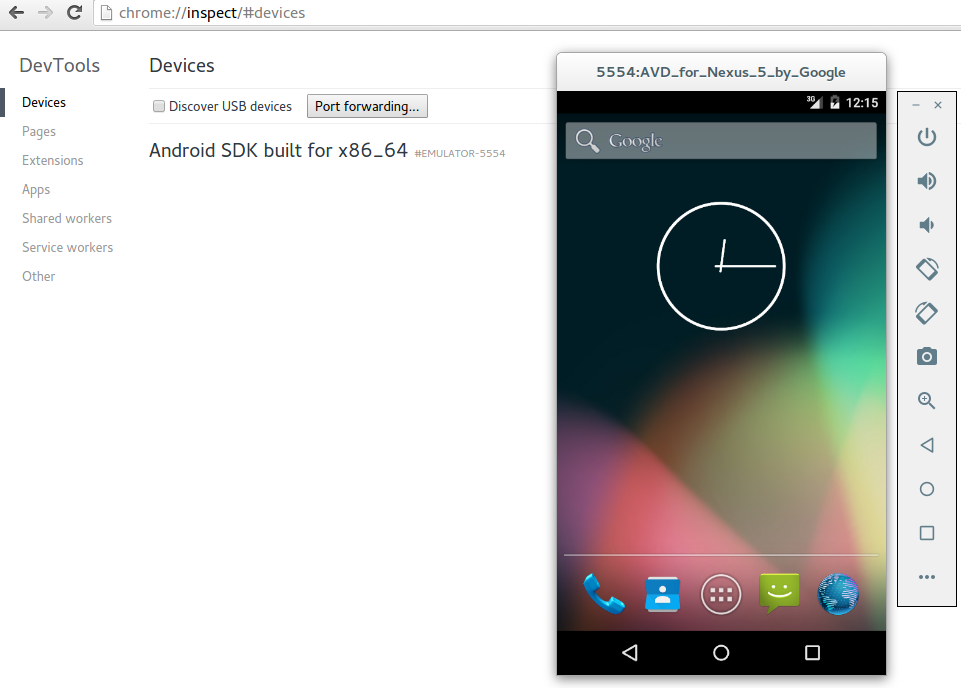Image resolution: width=961 pixels, height=688 pixels.
Task: Activate the emulator zoom magnifier icon
Action: point(927,400)
